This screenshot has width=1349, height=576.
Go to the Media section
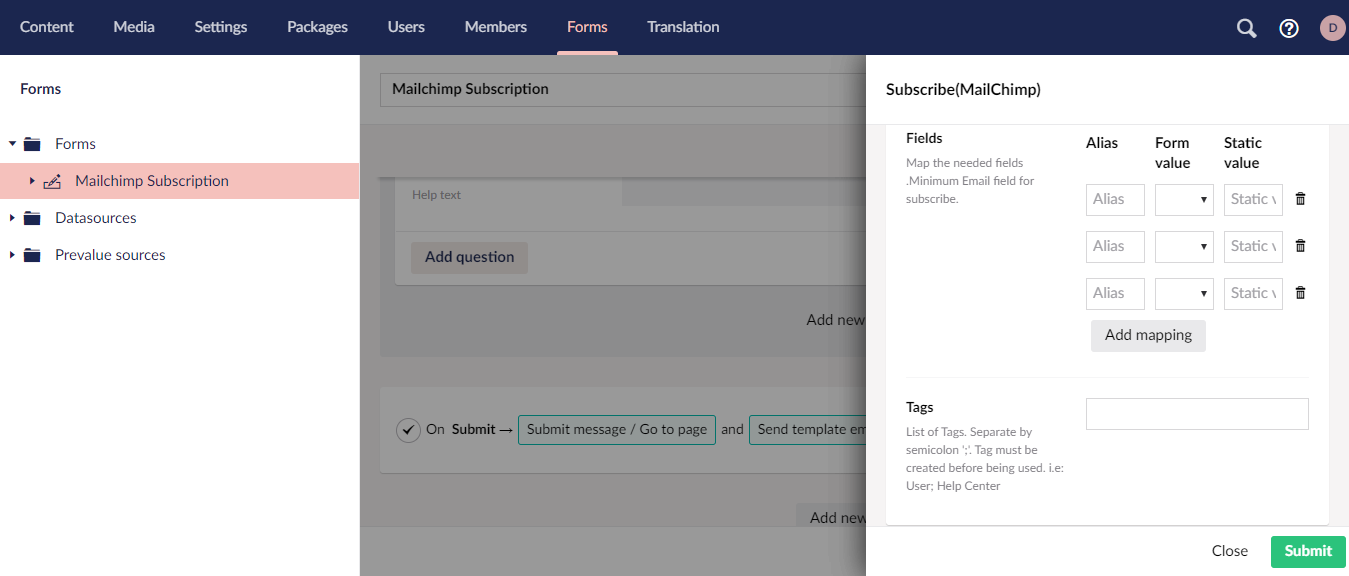click(134, 27)
